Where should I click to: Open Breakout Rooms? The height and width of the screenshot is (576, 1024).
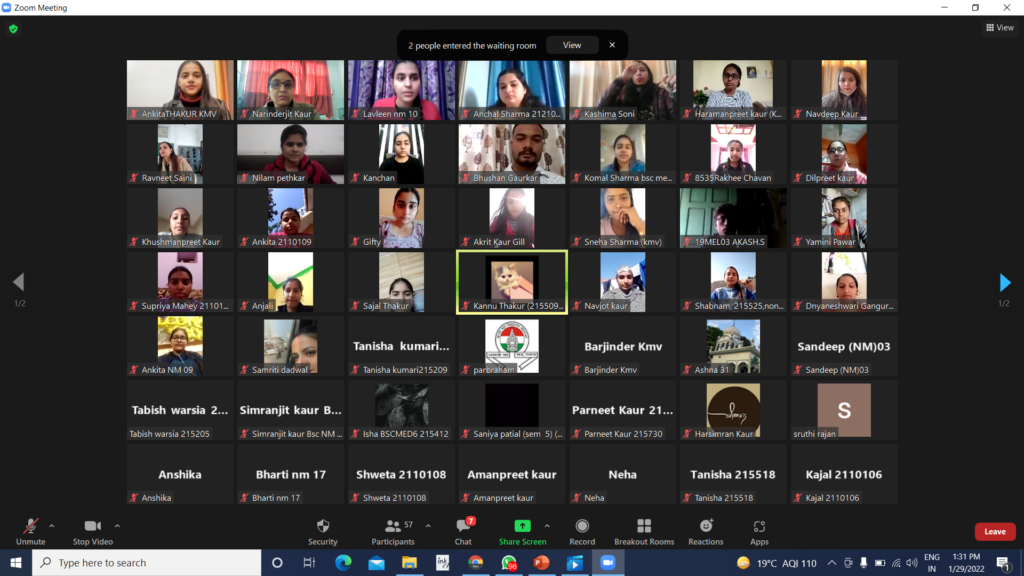(x=643, y=530)
